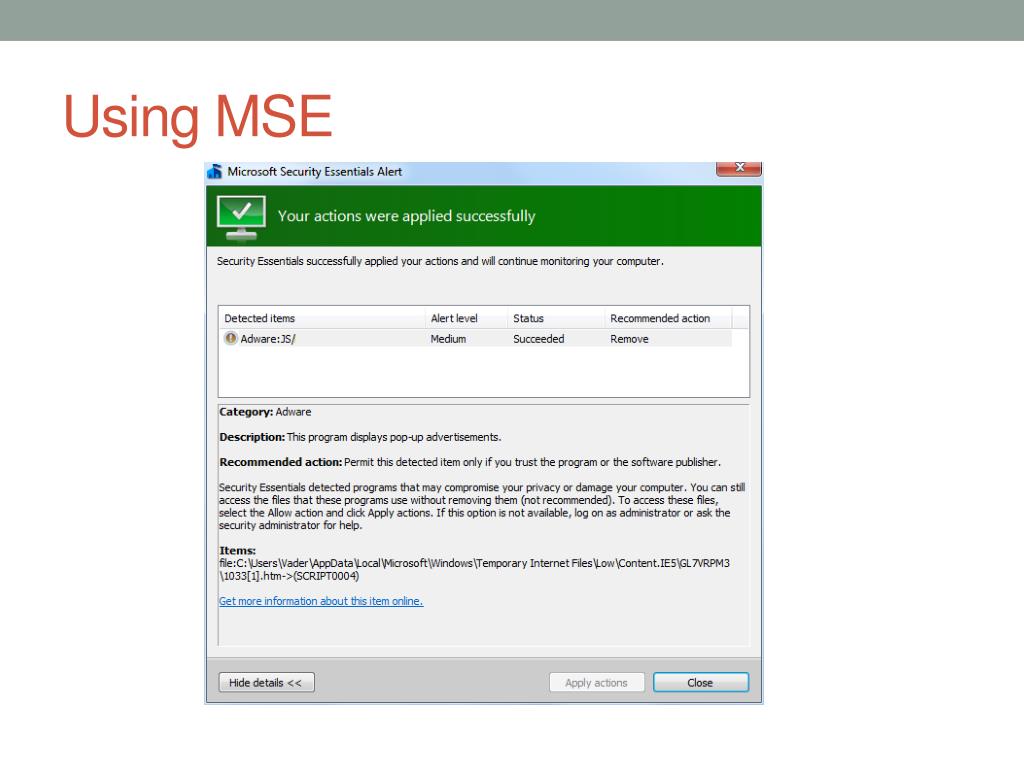1024x768 pixels.
Task: Click the 'Recommended action: Permit this detected item' line
Action: [x=470, y=462]
